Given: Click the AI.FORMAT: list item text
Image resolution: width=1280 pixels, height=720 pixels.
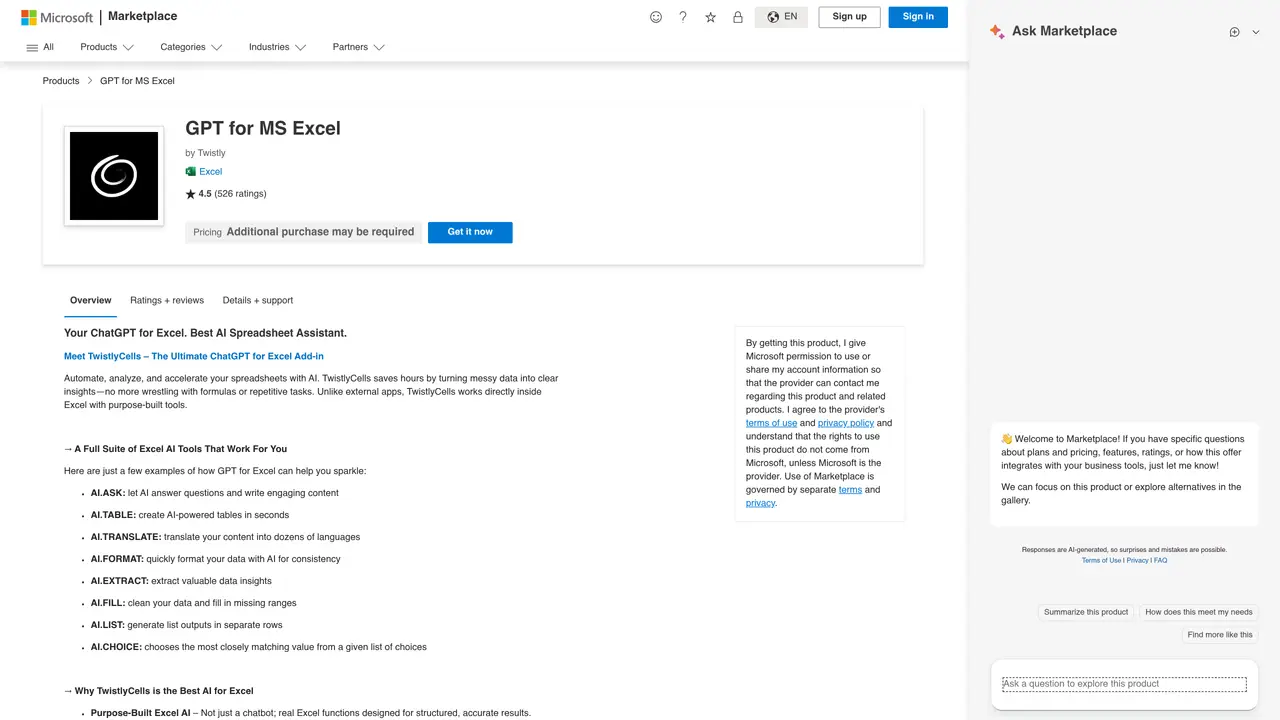Looking at the screenshot, I should click(215, 559).
